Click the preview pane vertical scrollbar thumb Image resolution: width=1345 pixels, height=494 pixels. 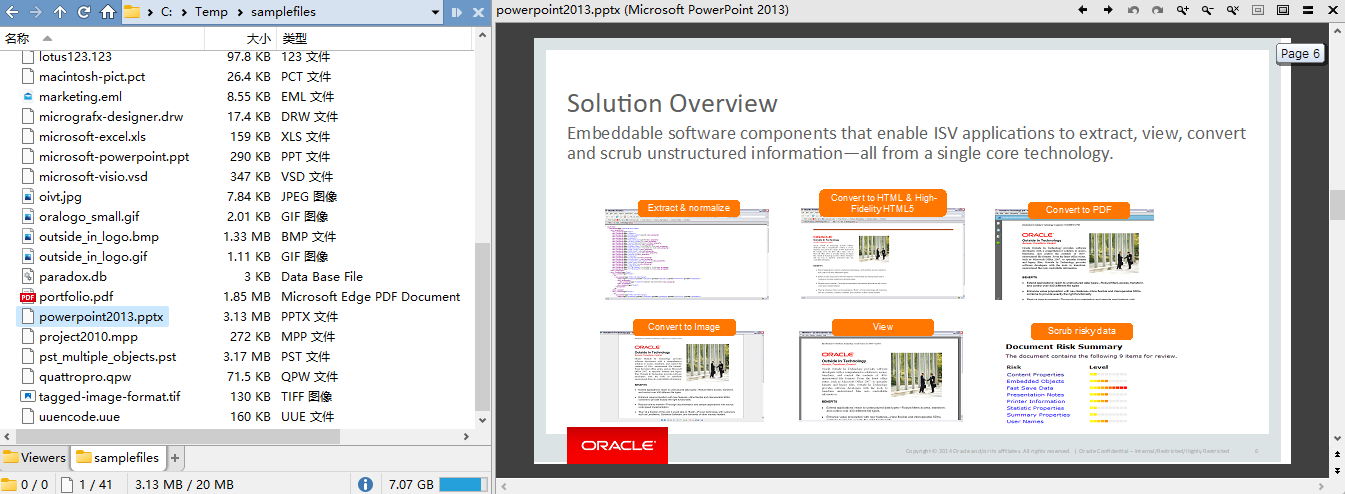[x=1337, y=204]
